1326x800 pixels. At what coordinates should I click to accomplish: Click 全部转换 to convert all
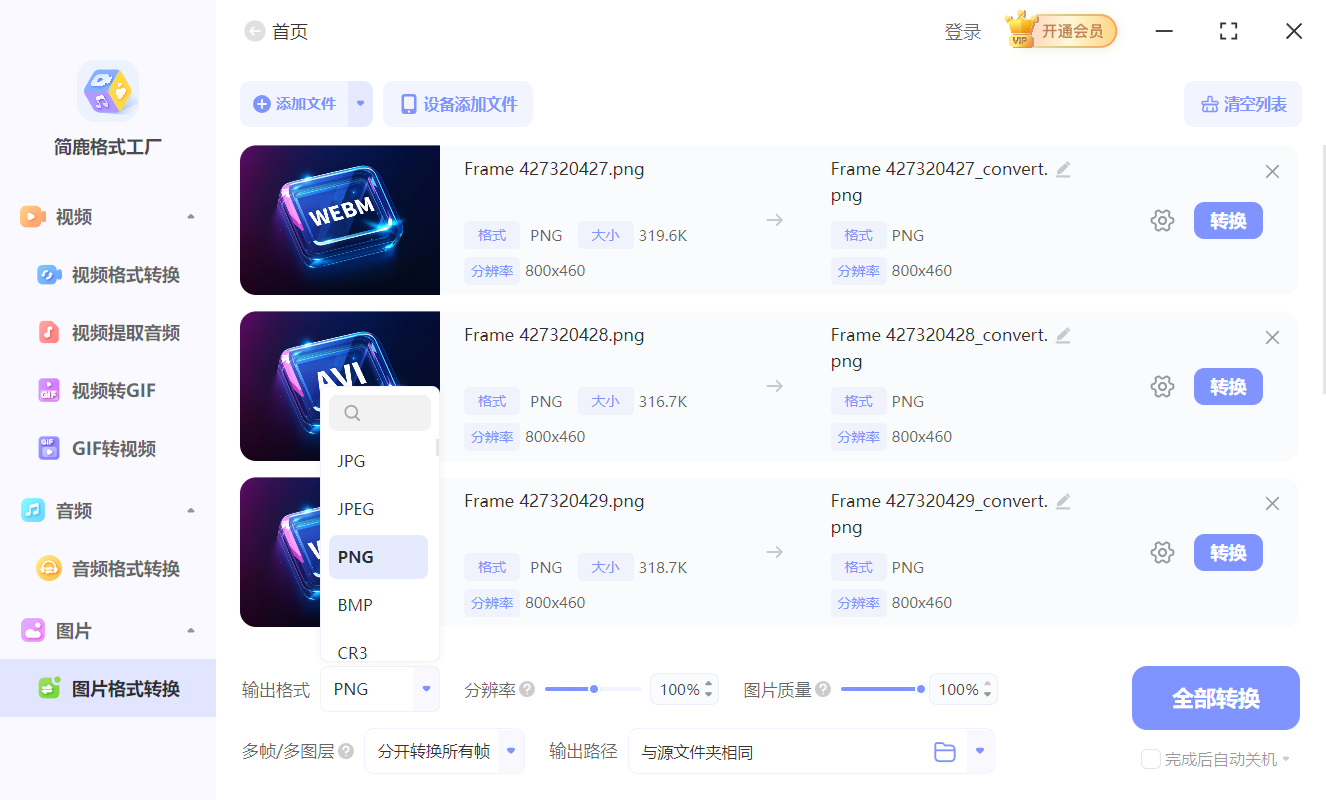coord(1216,698)
